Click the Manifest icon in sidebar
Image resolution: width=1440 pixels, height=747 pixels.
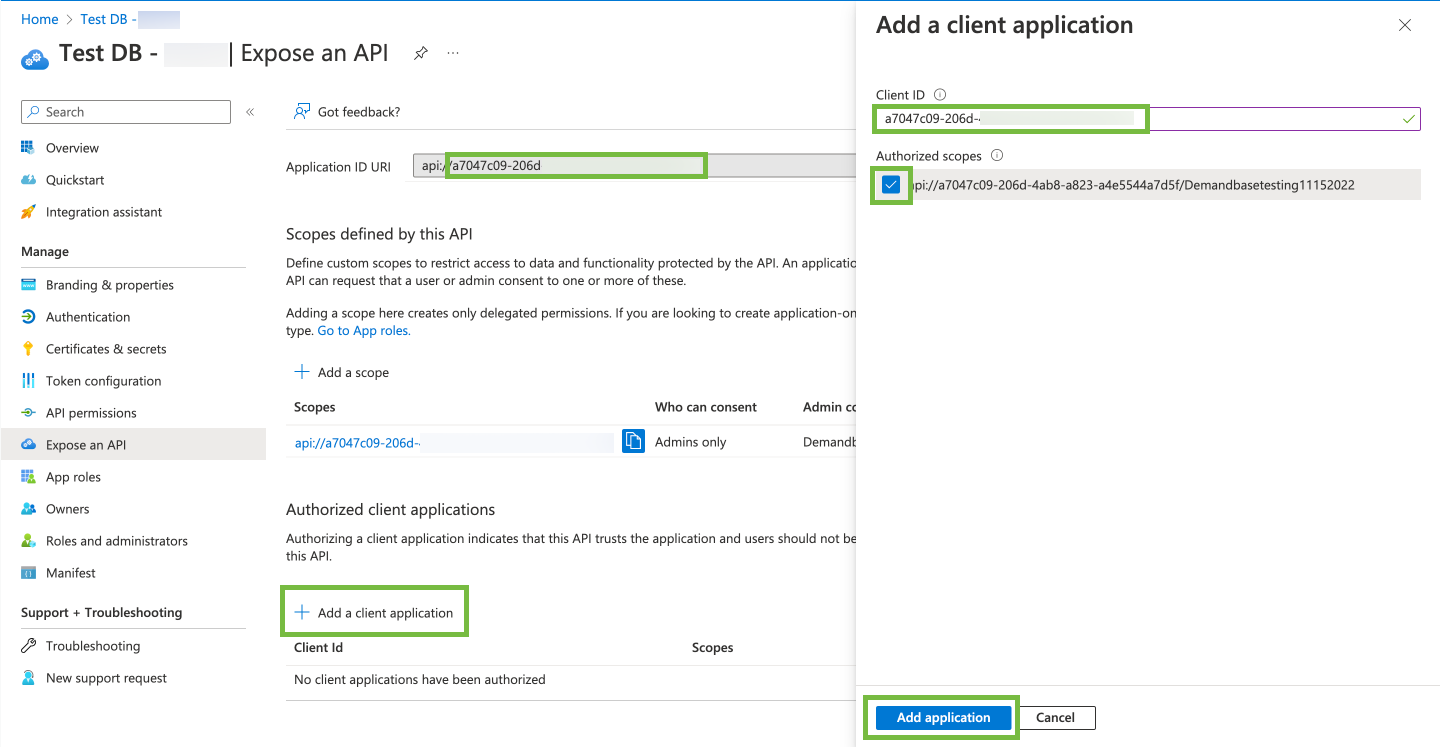[x=28, y=573]
